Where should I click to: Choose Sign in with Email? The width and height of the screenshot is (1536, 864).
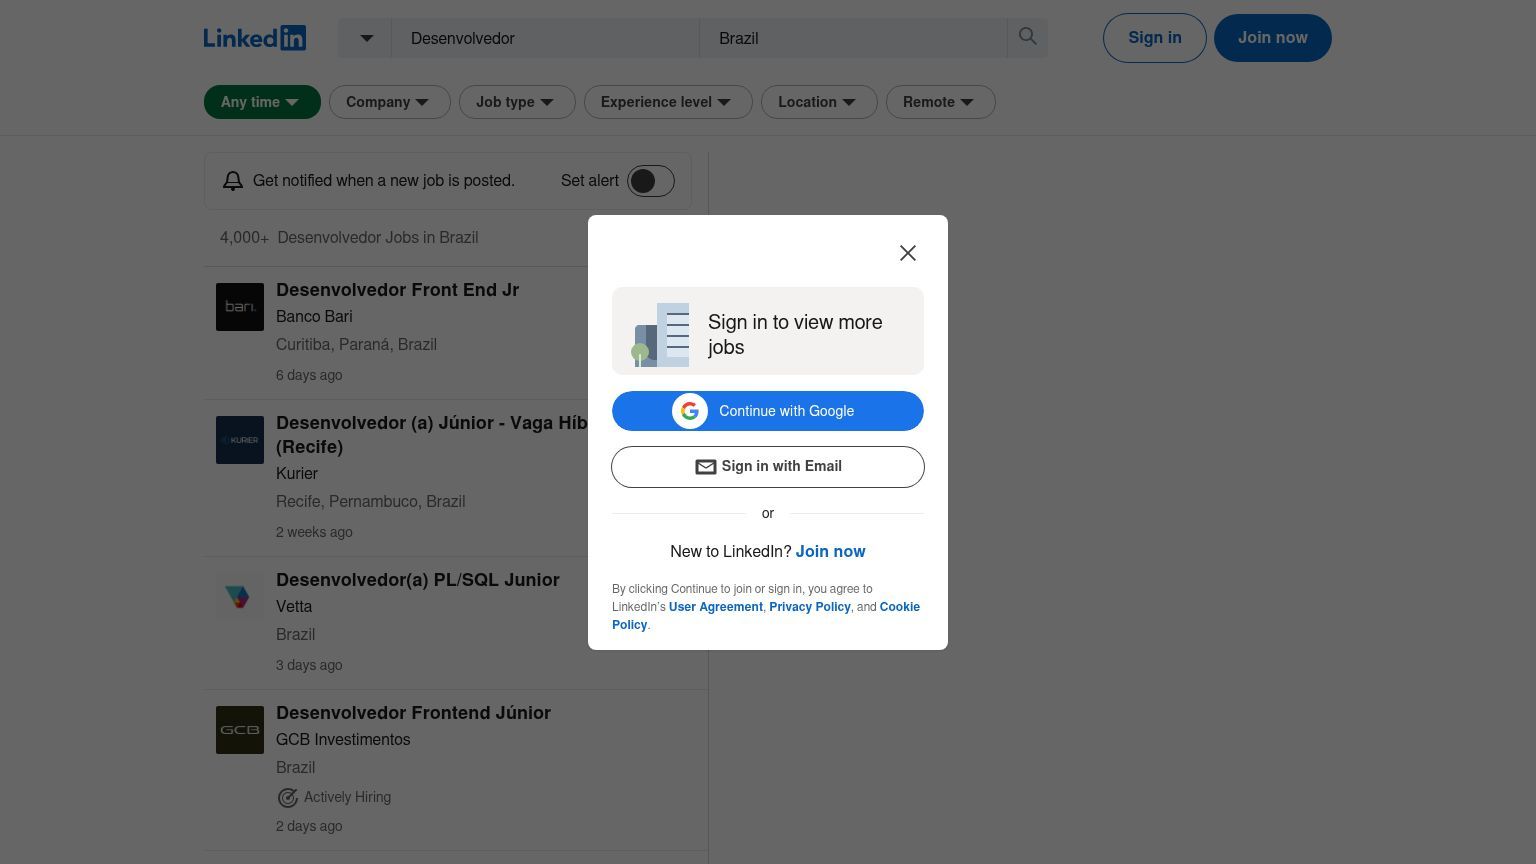pos(768,467)
